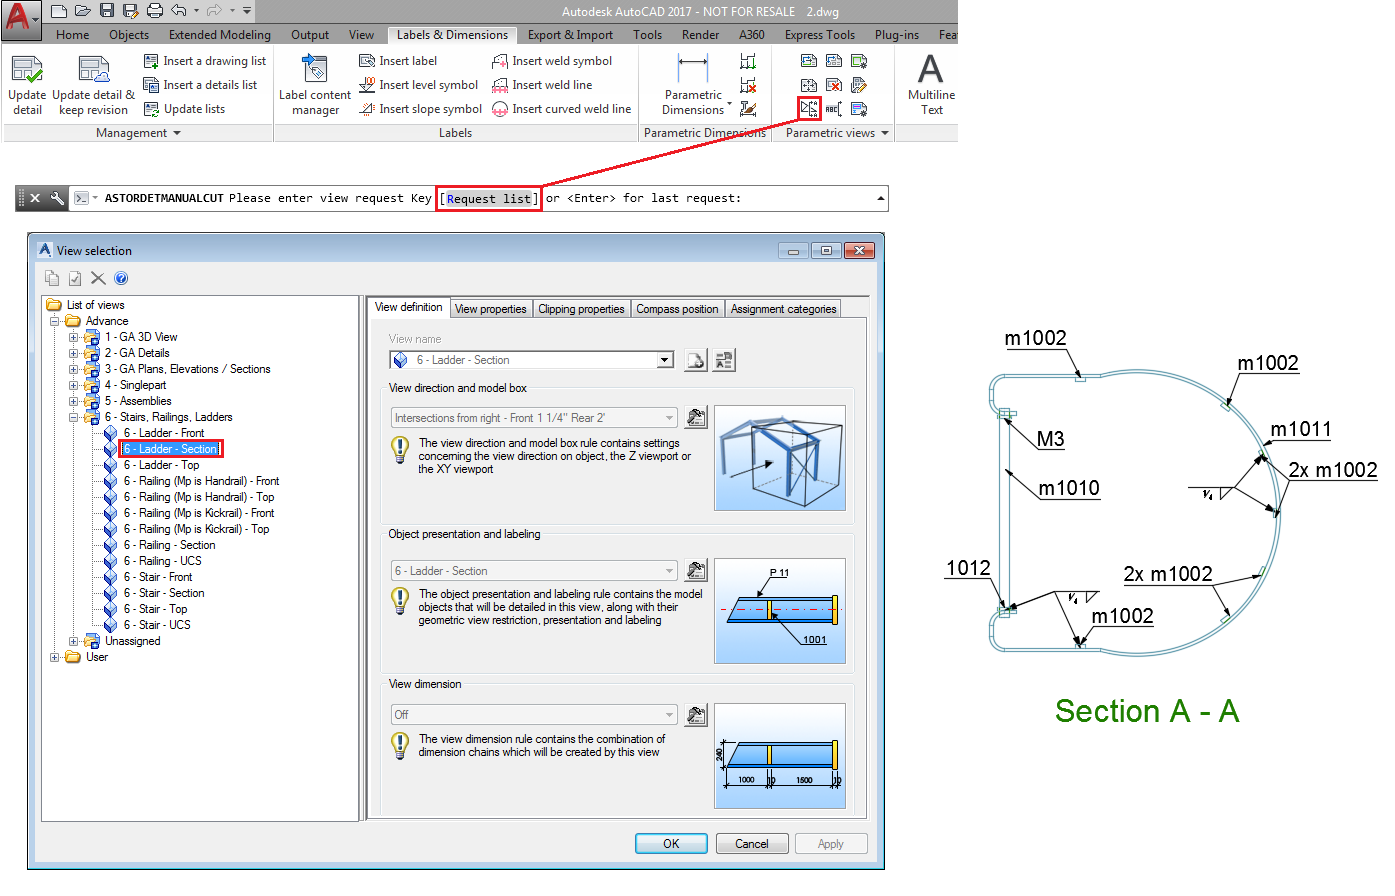This screenshot has width=1395, height=896.
Task: Select 6 - Ladder - Top view
Action: pos(161,465)
